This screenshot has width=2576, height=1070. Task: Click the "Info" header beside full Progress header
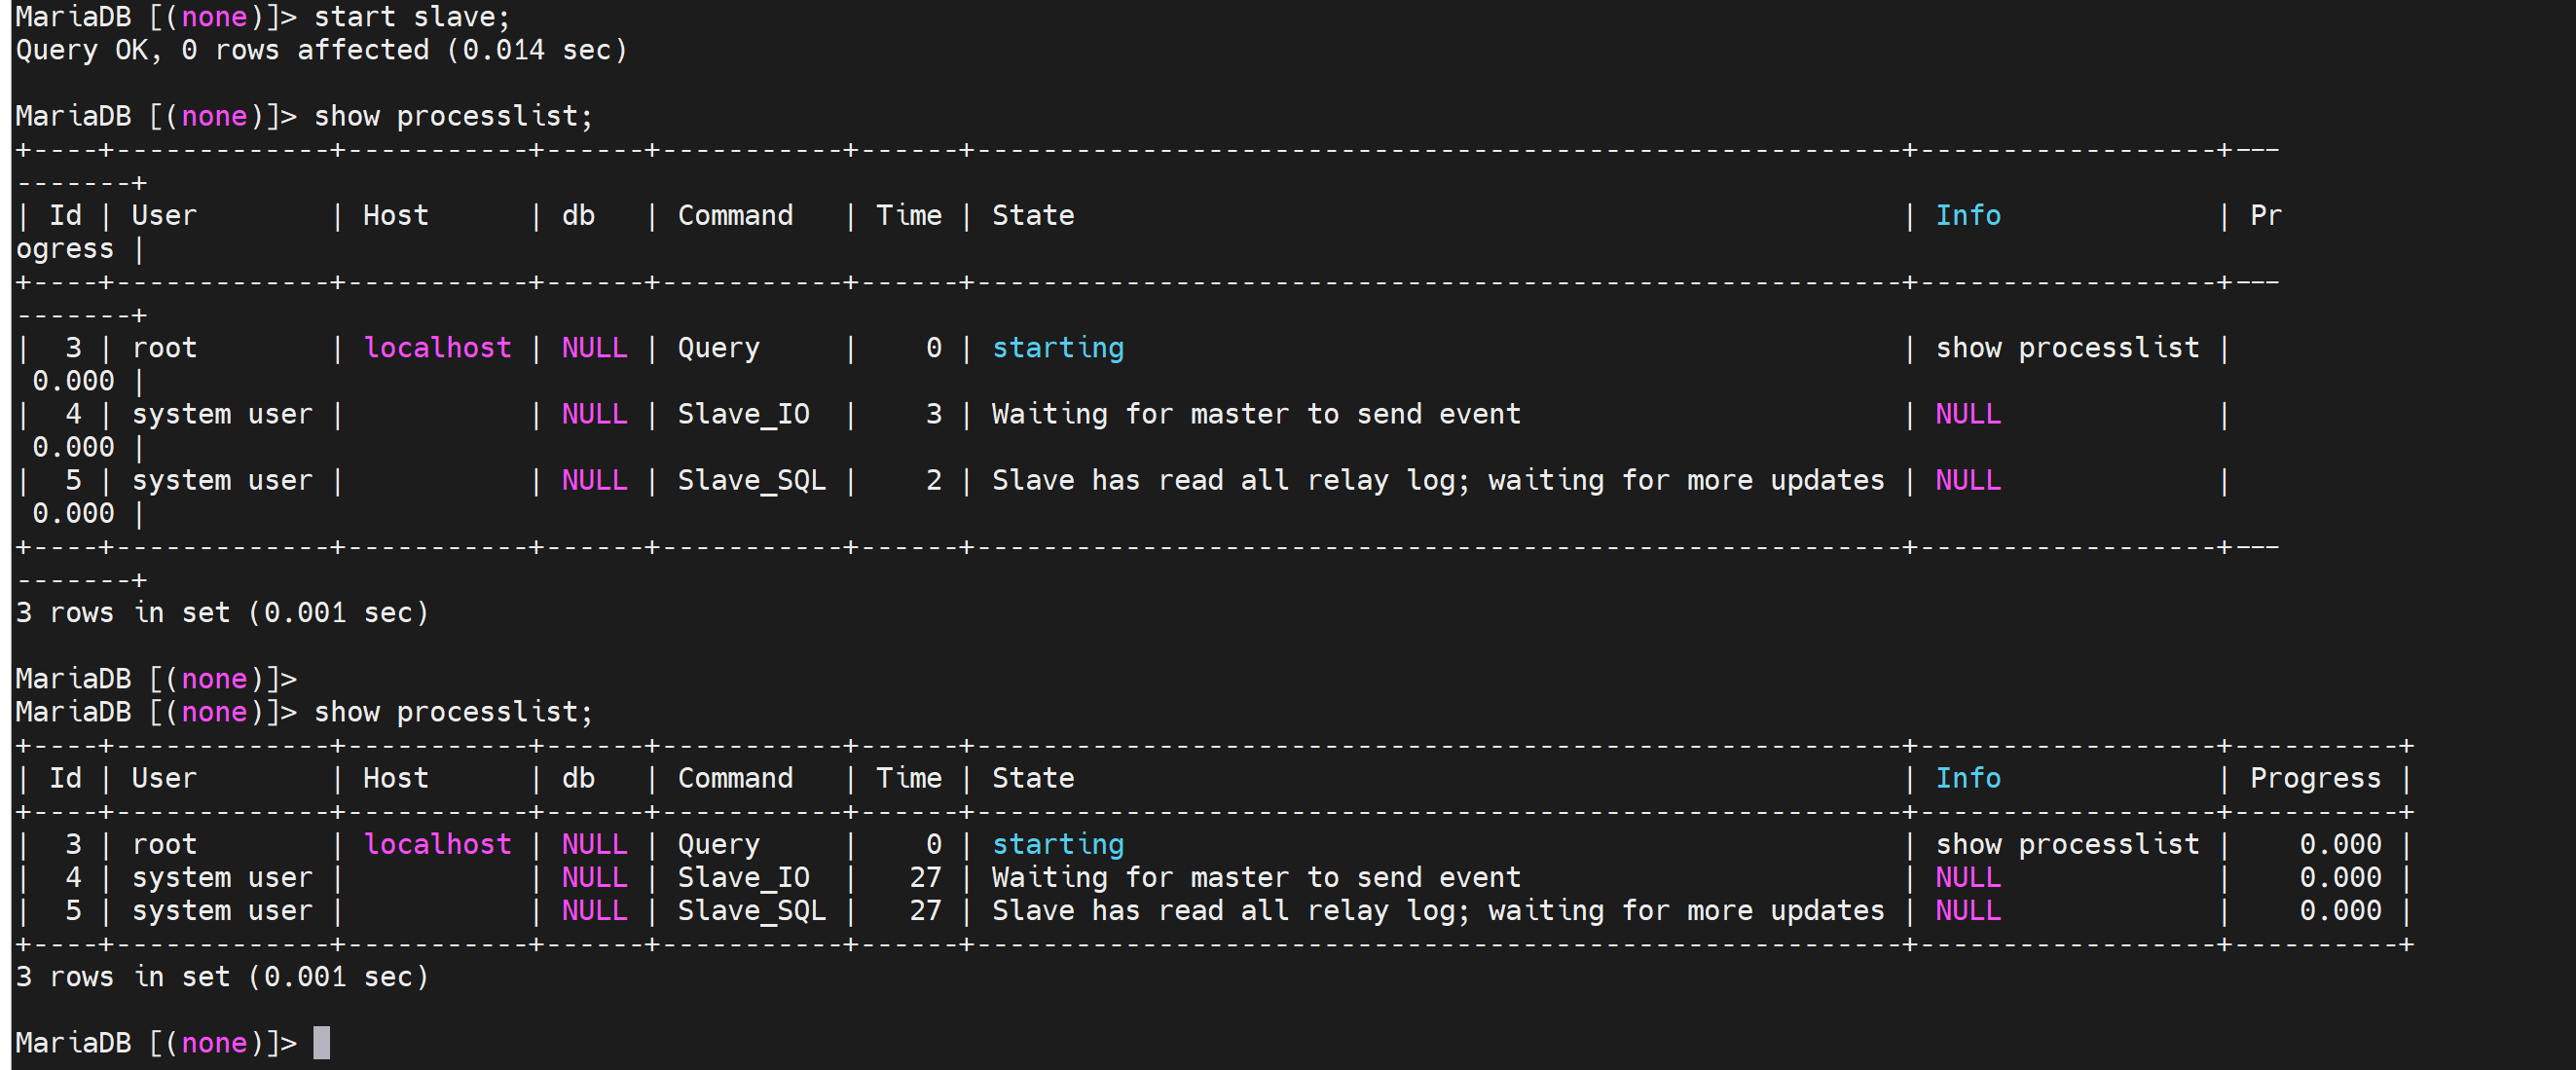point(1967,778)
